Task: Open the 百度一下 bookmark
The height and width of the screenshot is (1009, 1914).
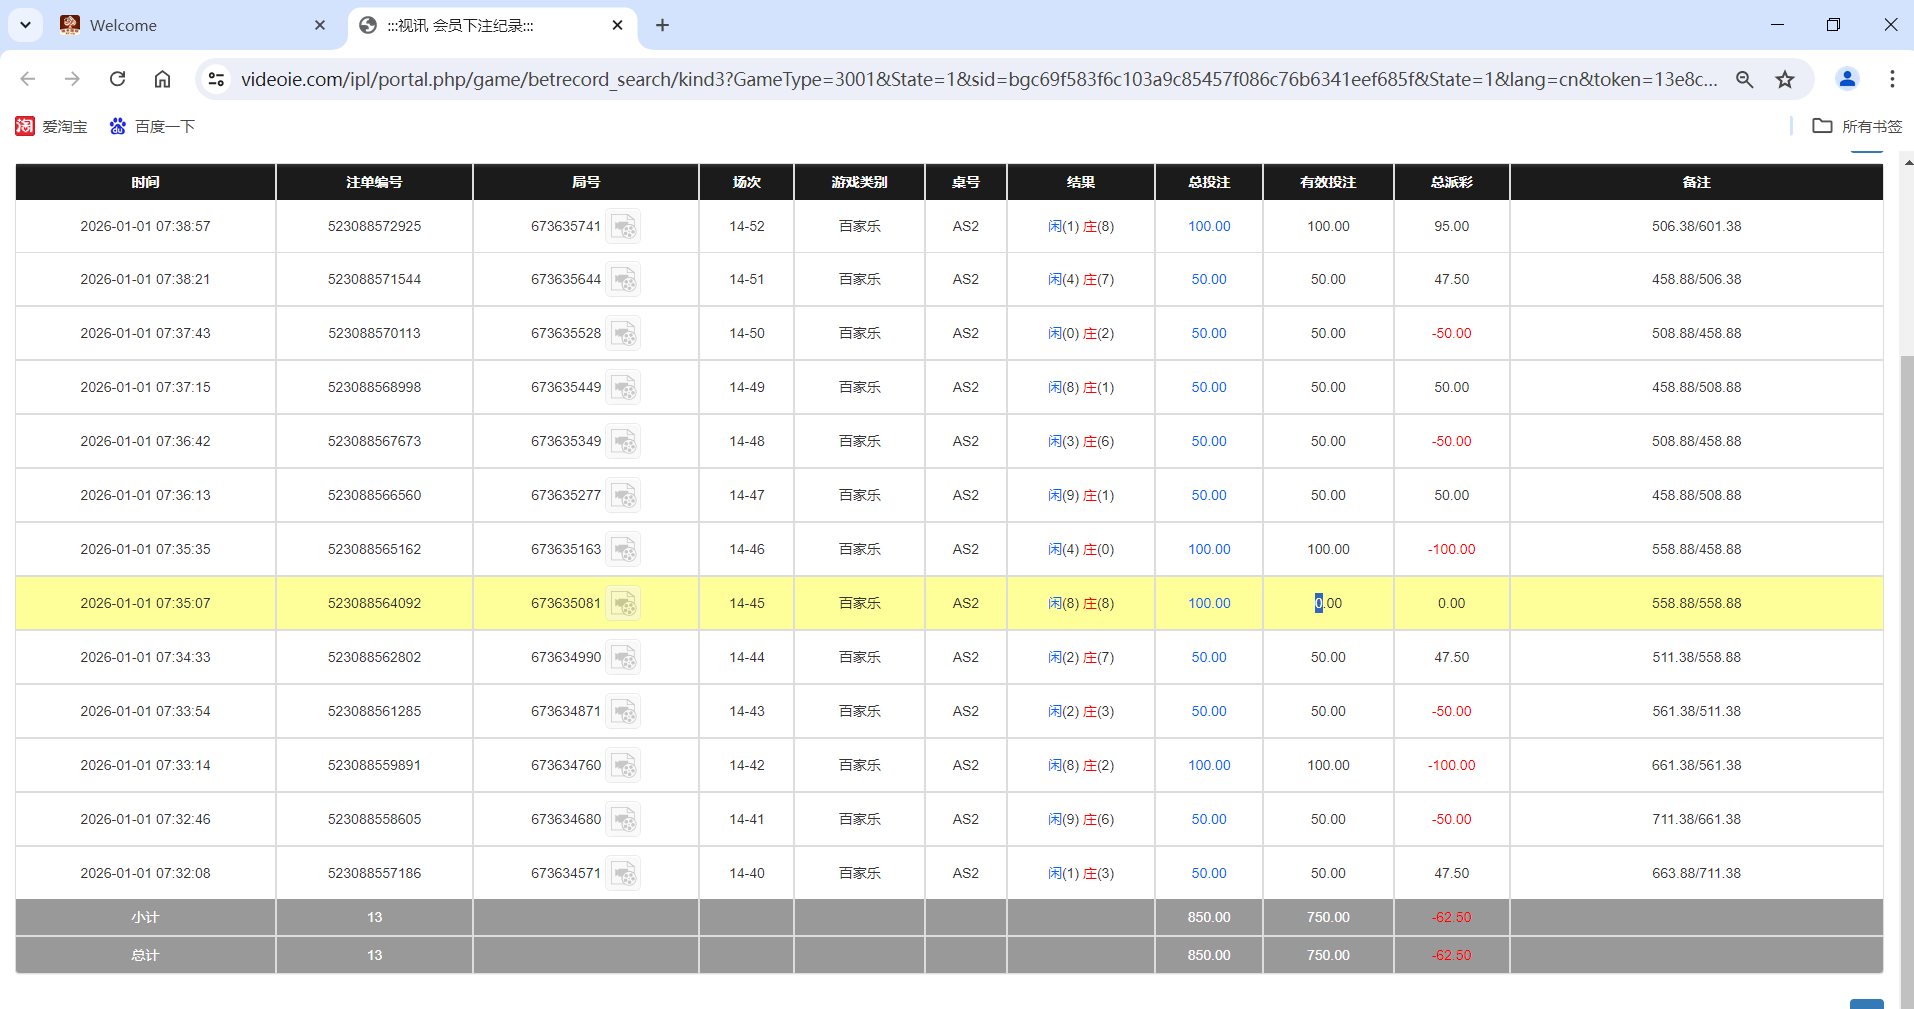Action: click(152, 126)
